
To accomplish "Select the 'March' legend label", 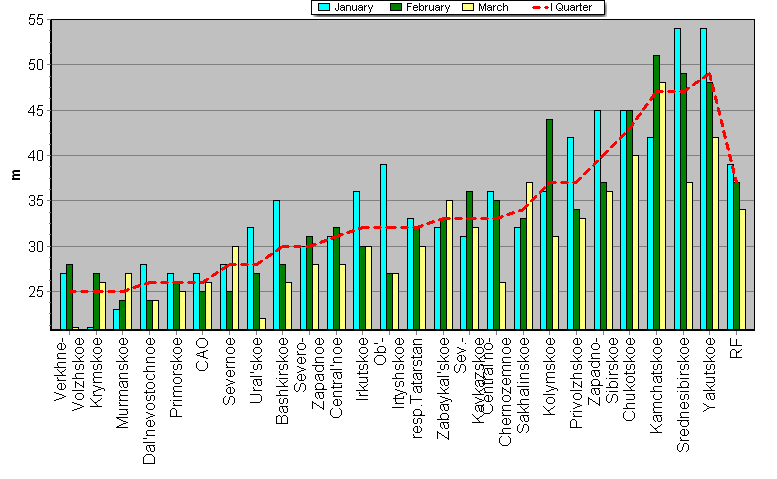I will [x=493, y=7].
